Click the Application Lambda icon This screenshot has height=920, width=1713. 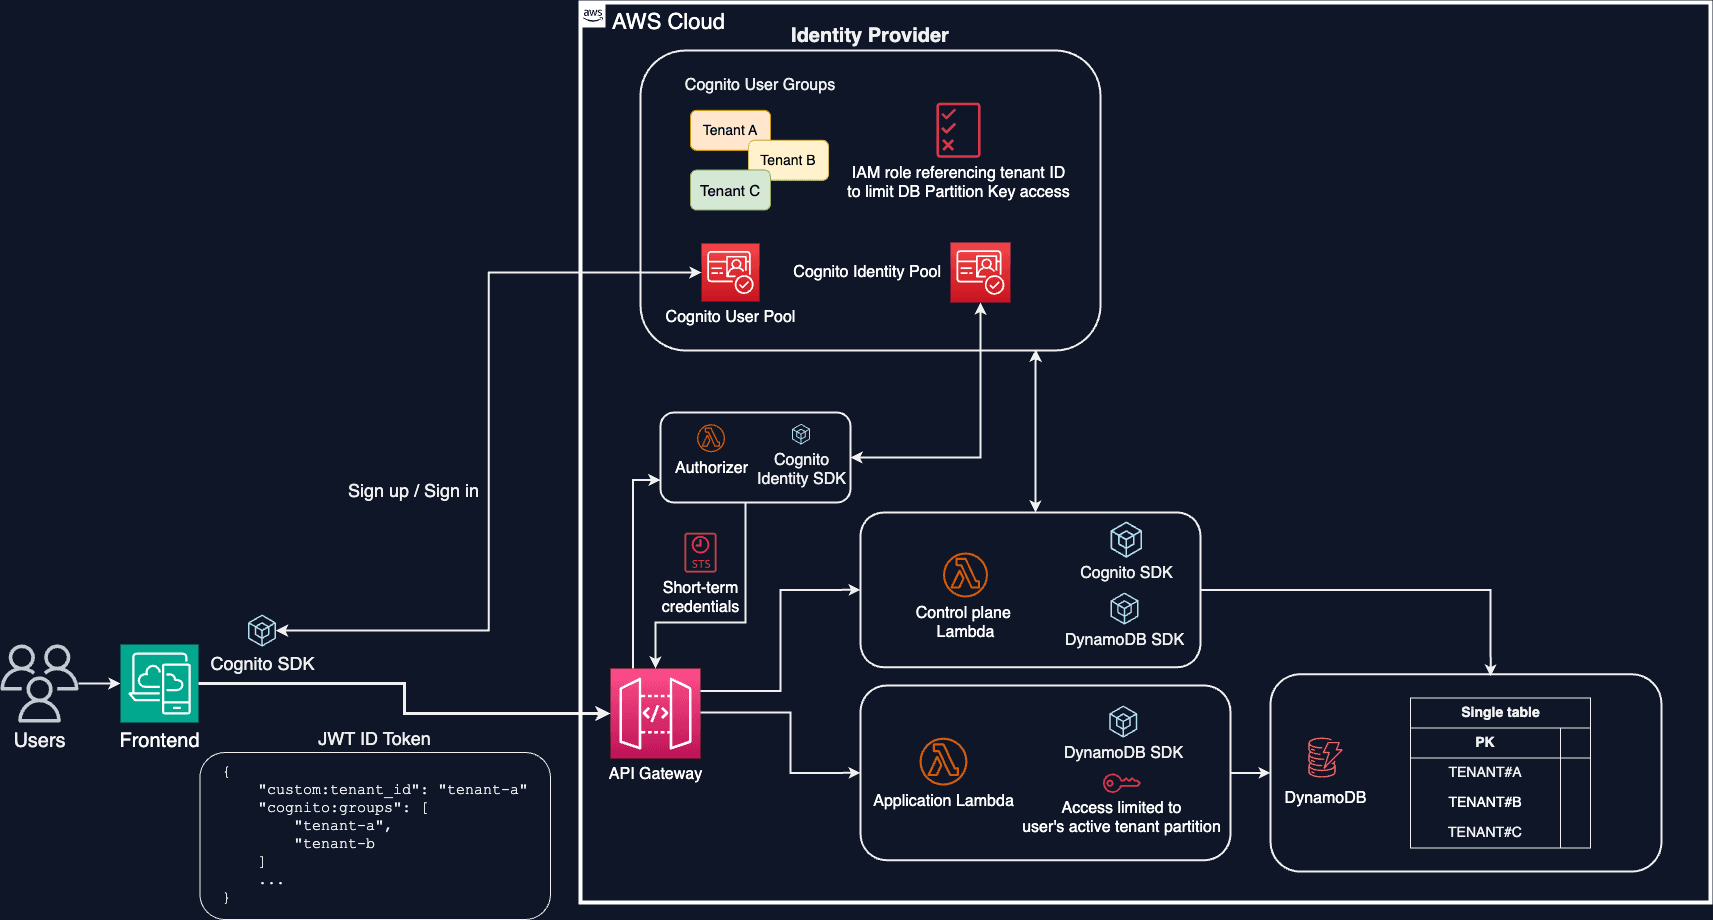pos(943,761)
